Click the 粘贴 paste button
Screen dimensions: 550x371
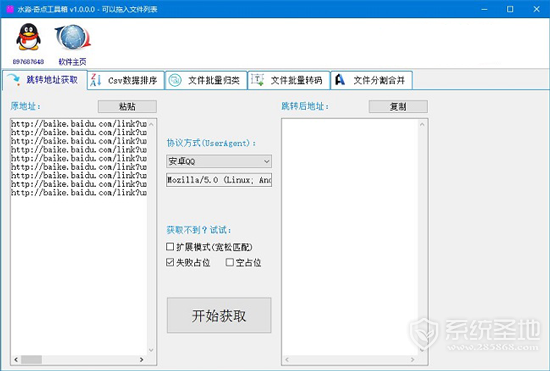point(127,107)
